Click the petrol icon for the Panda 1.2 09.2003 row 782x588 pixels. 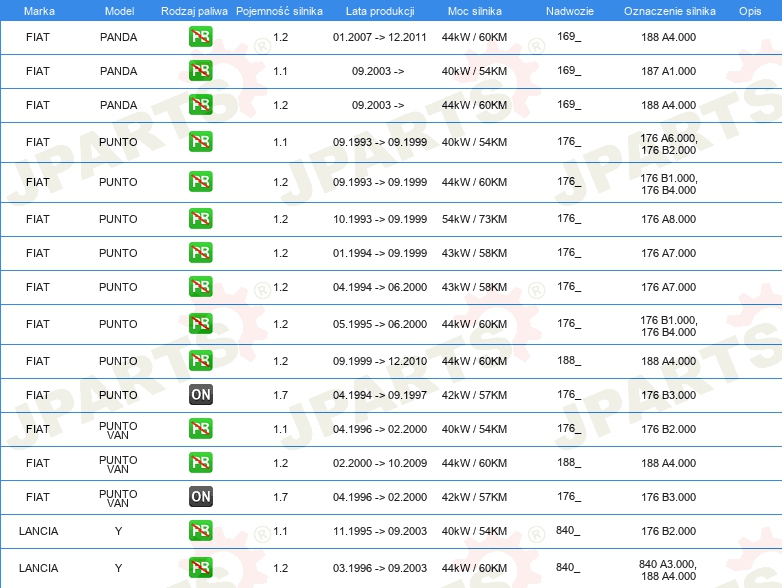200,105
